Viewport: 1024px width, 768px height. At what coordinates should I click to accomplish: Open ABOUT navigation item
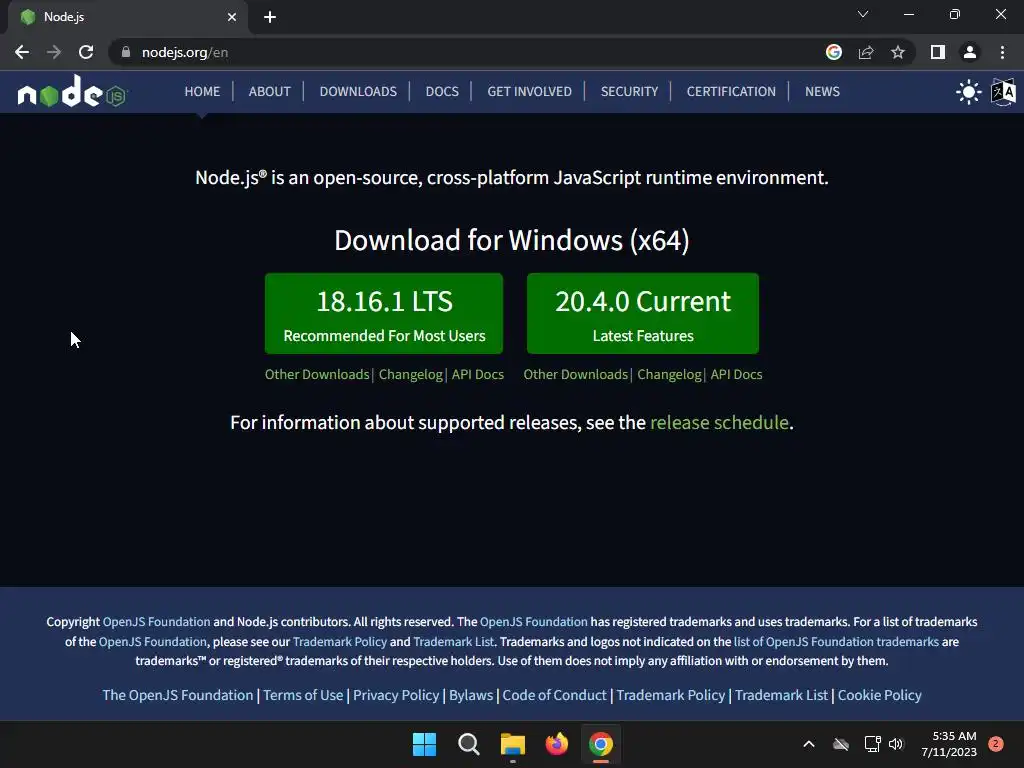[269, 91]
